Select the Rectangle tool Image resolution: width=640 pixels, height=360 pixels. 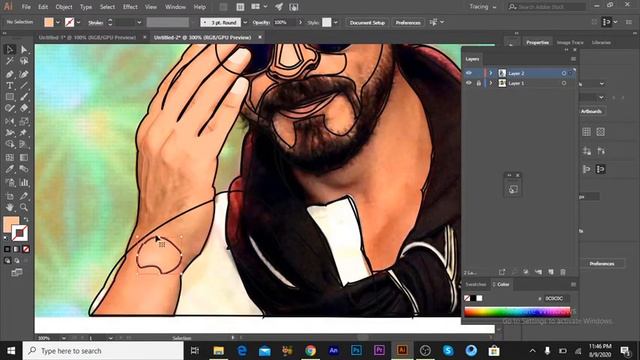[x=10, y=97]
